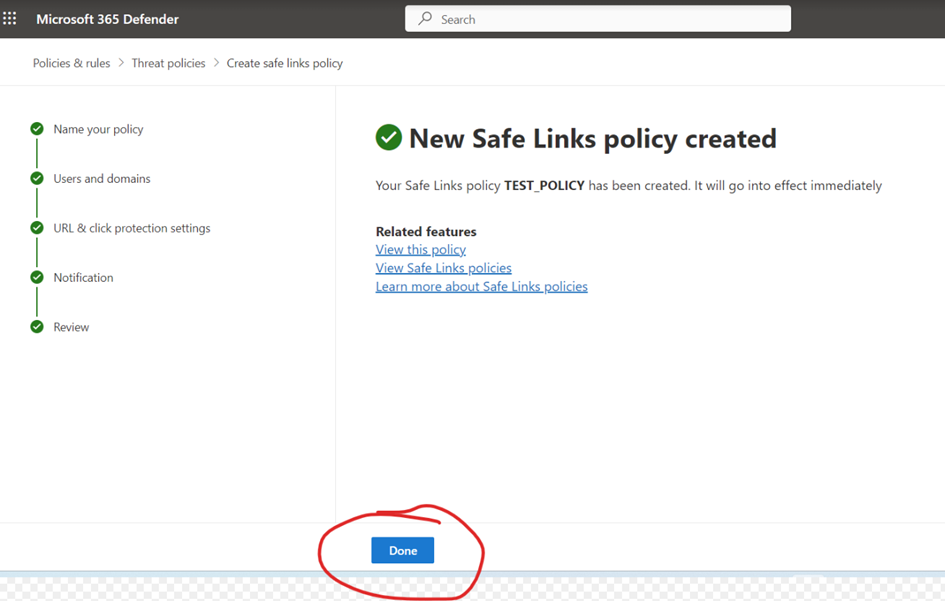Click breadcrumb chevron after Threat policies
This screenshot has height=601, width=945.
[x=216, y=63]
